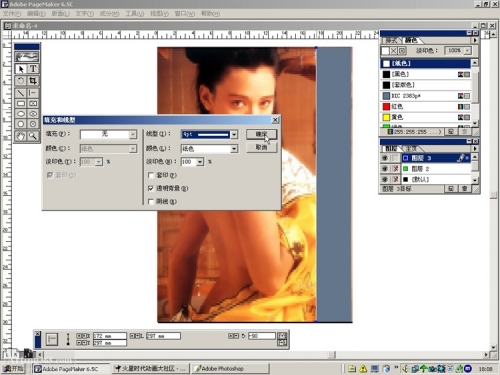This screenshot has width=500, height=375.
Task: Toggle the stroke overprint checkbox
Action: tap(151, 175)
